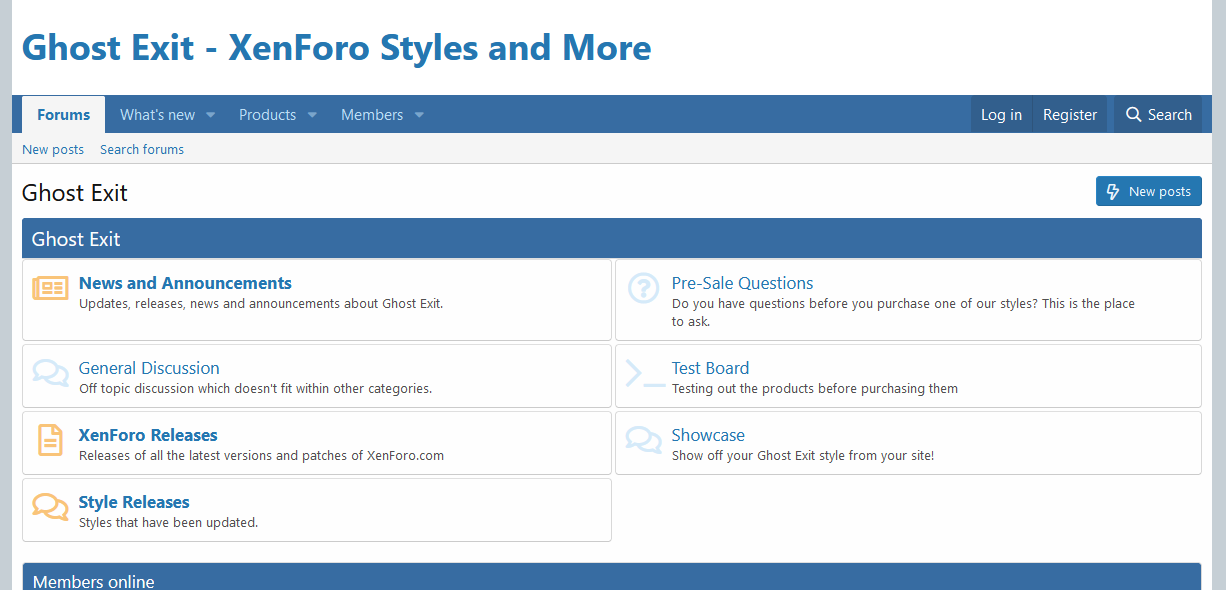Viewport: 1226px width, 590px height.
Task: Click the Pre-Sale Questions question mark icon
Action: [643, 288]
